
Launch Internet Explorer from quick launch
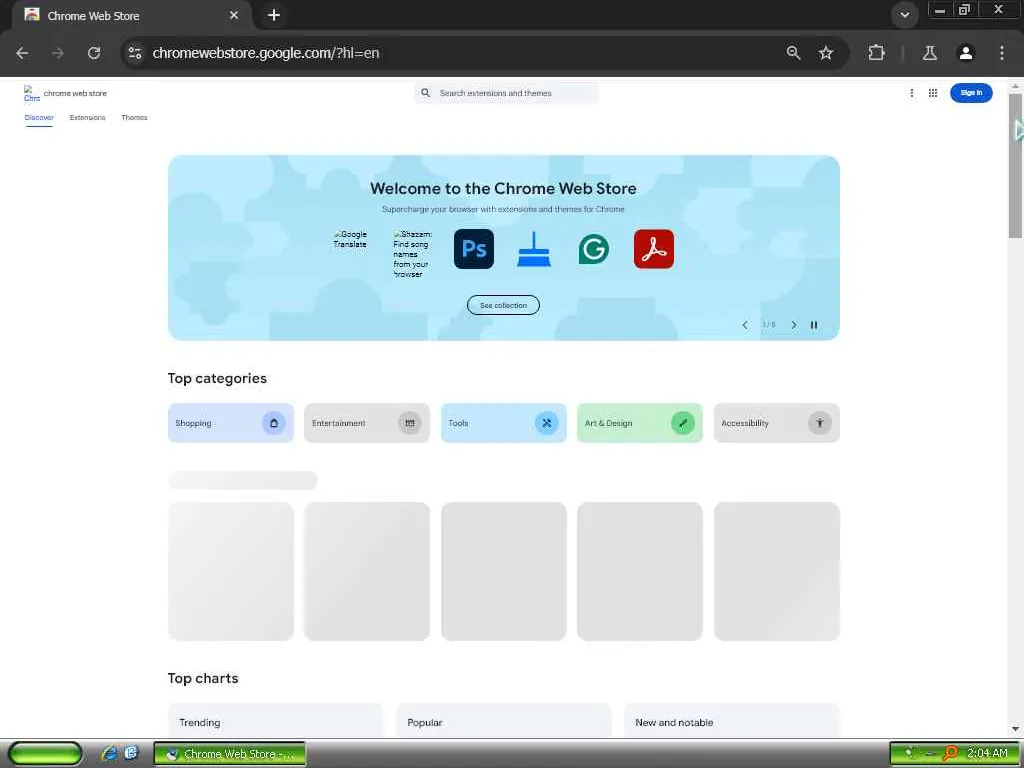click(x=109, y=754)
